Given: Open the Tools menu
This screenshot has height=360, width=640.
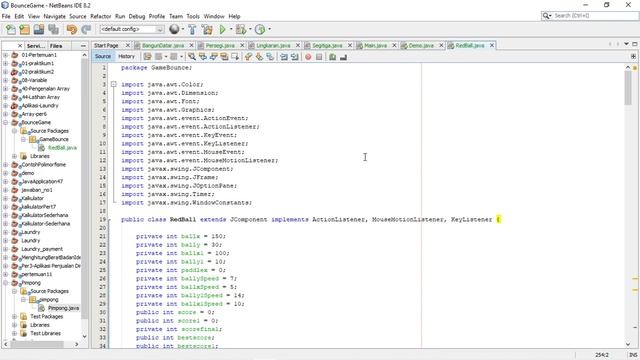Looking at the screenshot, I should 193,16.
